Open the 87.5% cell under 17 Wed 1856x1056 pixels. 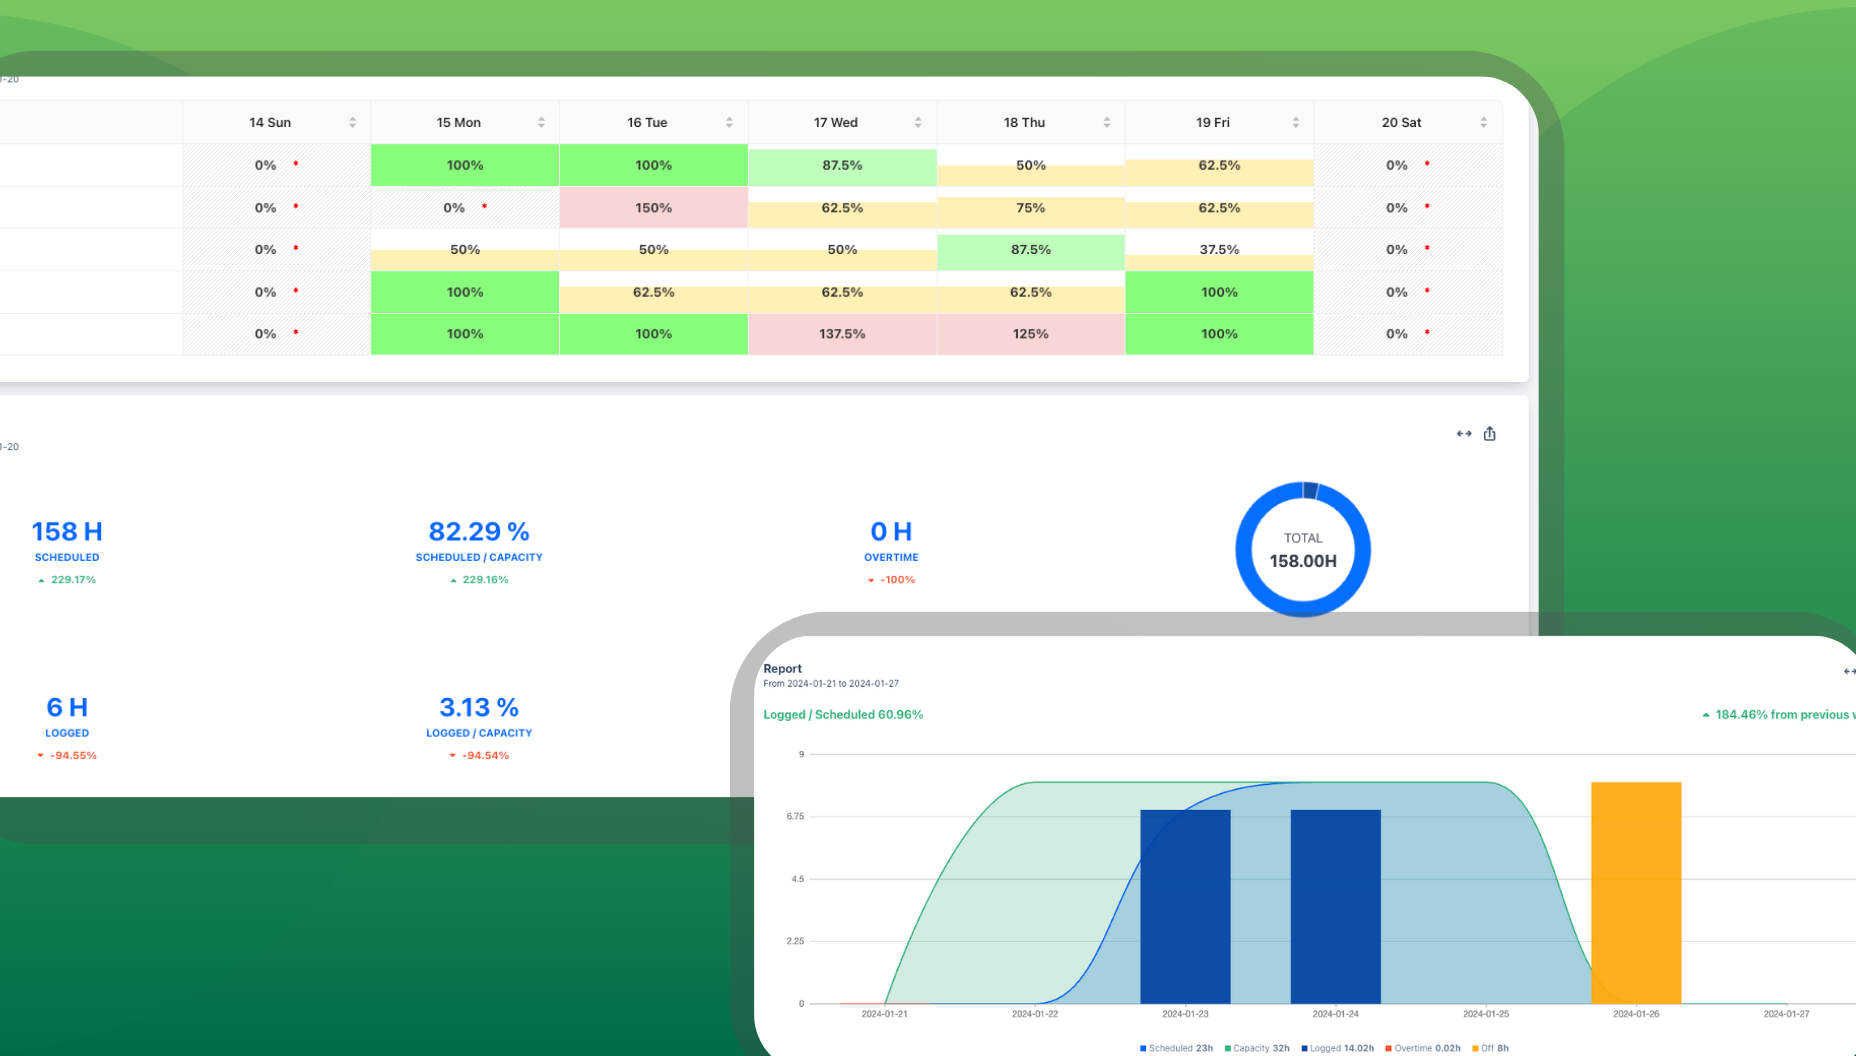(842, 165)
